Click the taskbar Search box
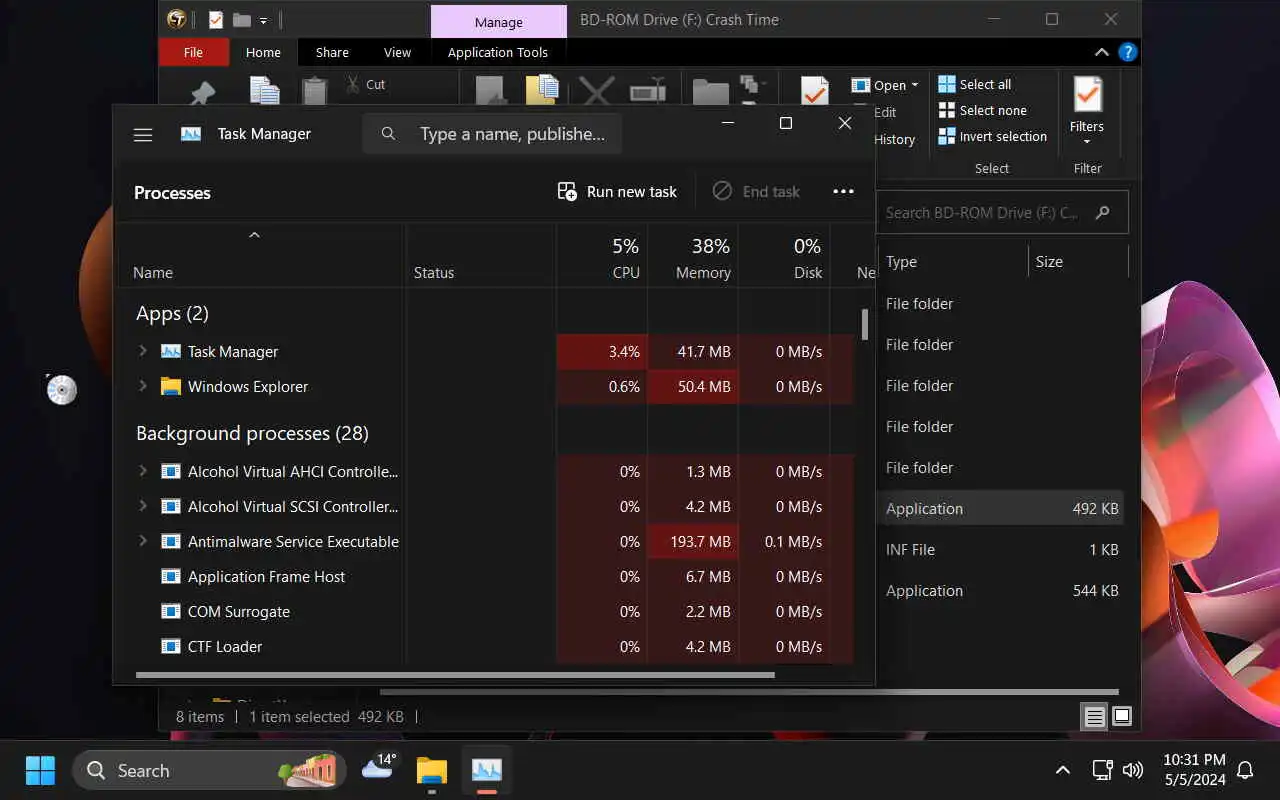Screen dimensions: 1280x800 (209, 770)
